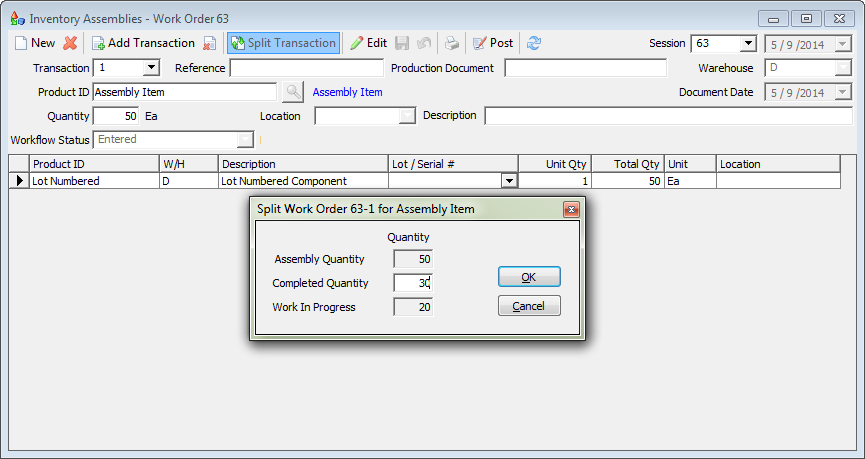Open the session date dropdown
This screenshot has width=865, height=459.
click(x=843, y=44)
